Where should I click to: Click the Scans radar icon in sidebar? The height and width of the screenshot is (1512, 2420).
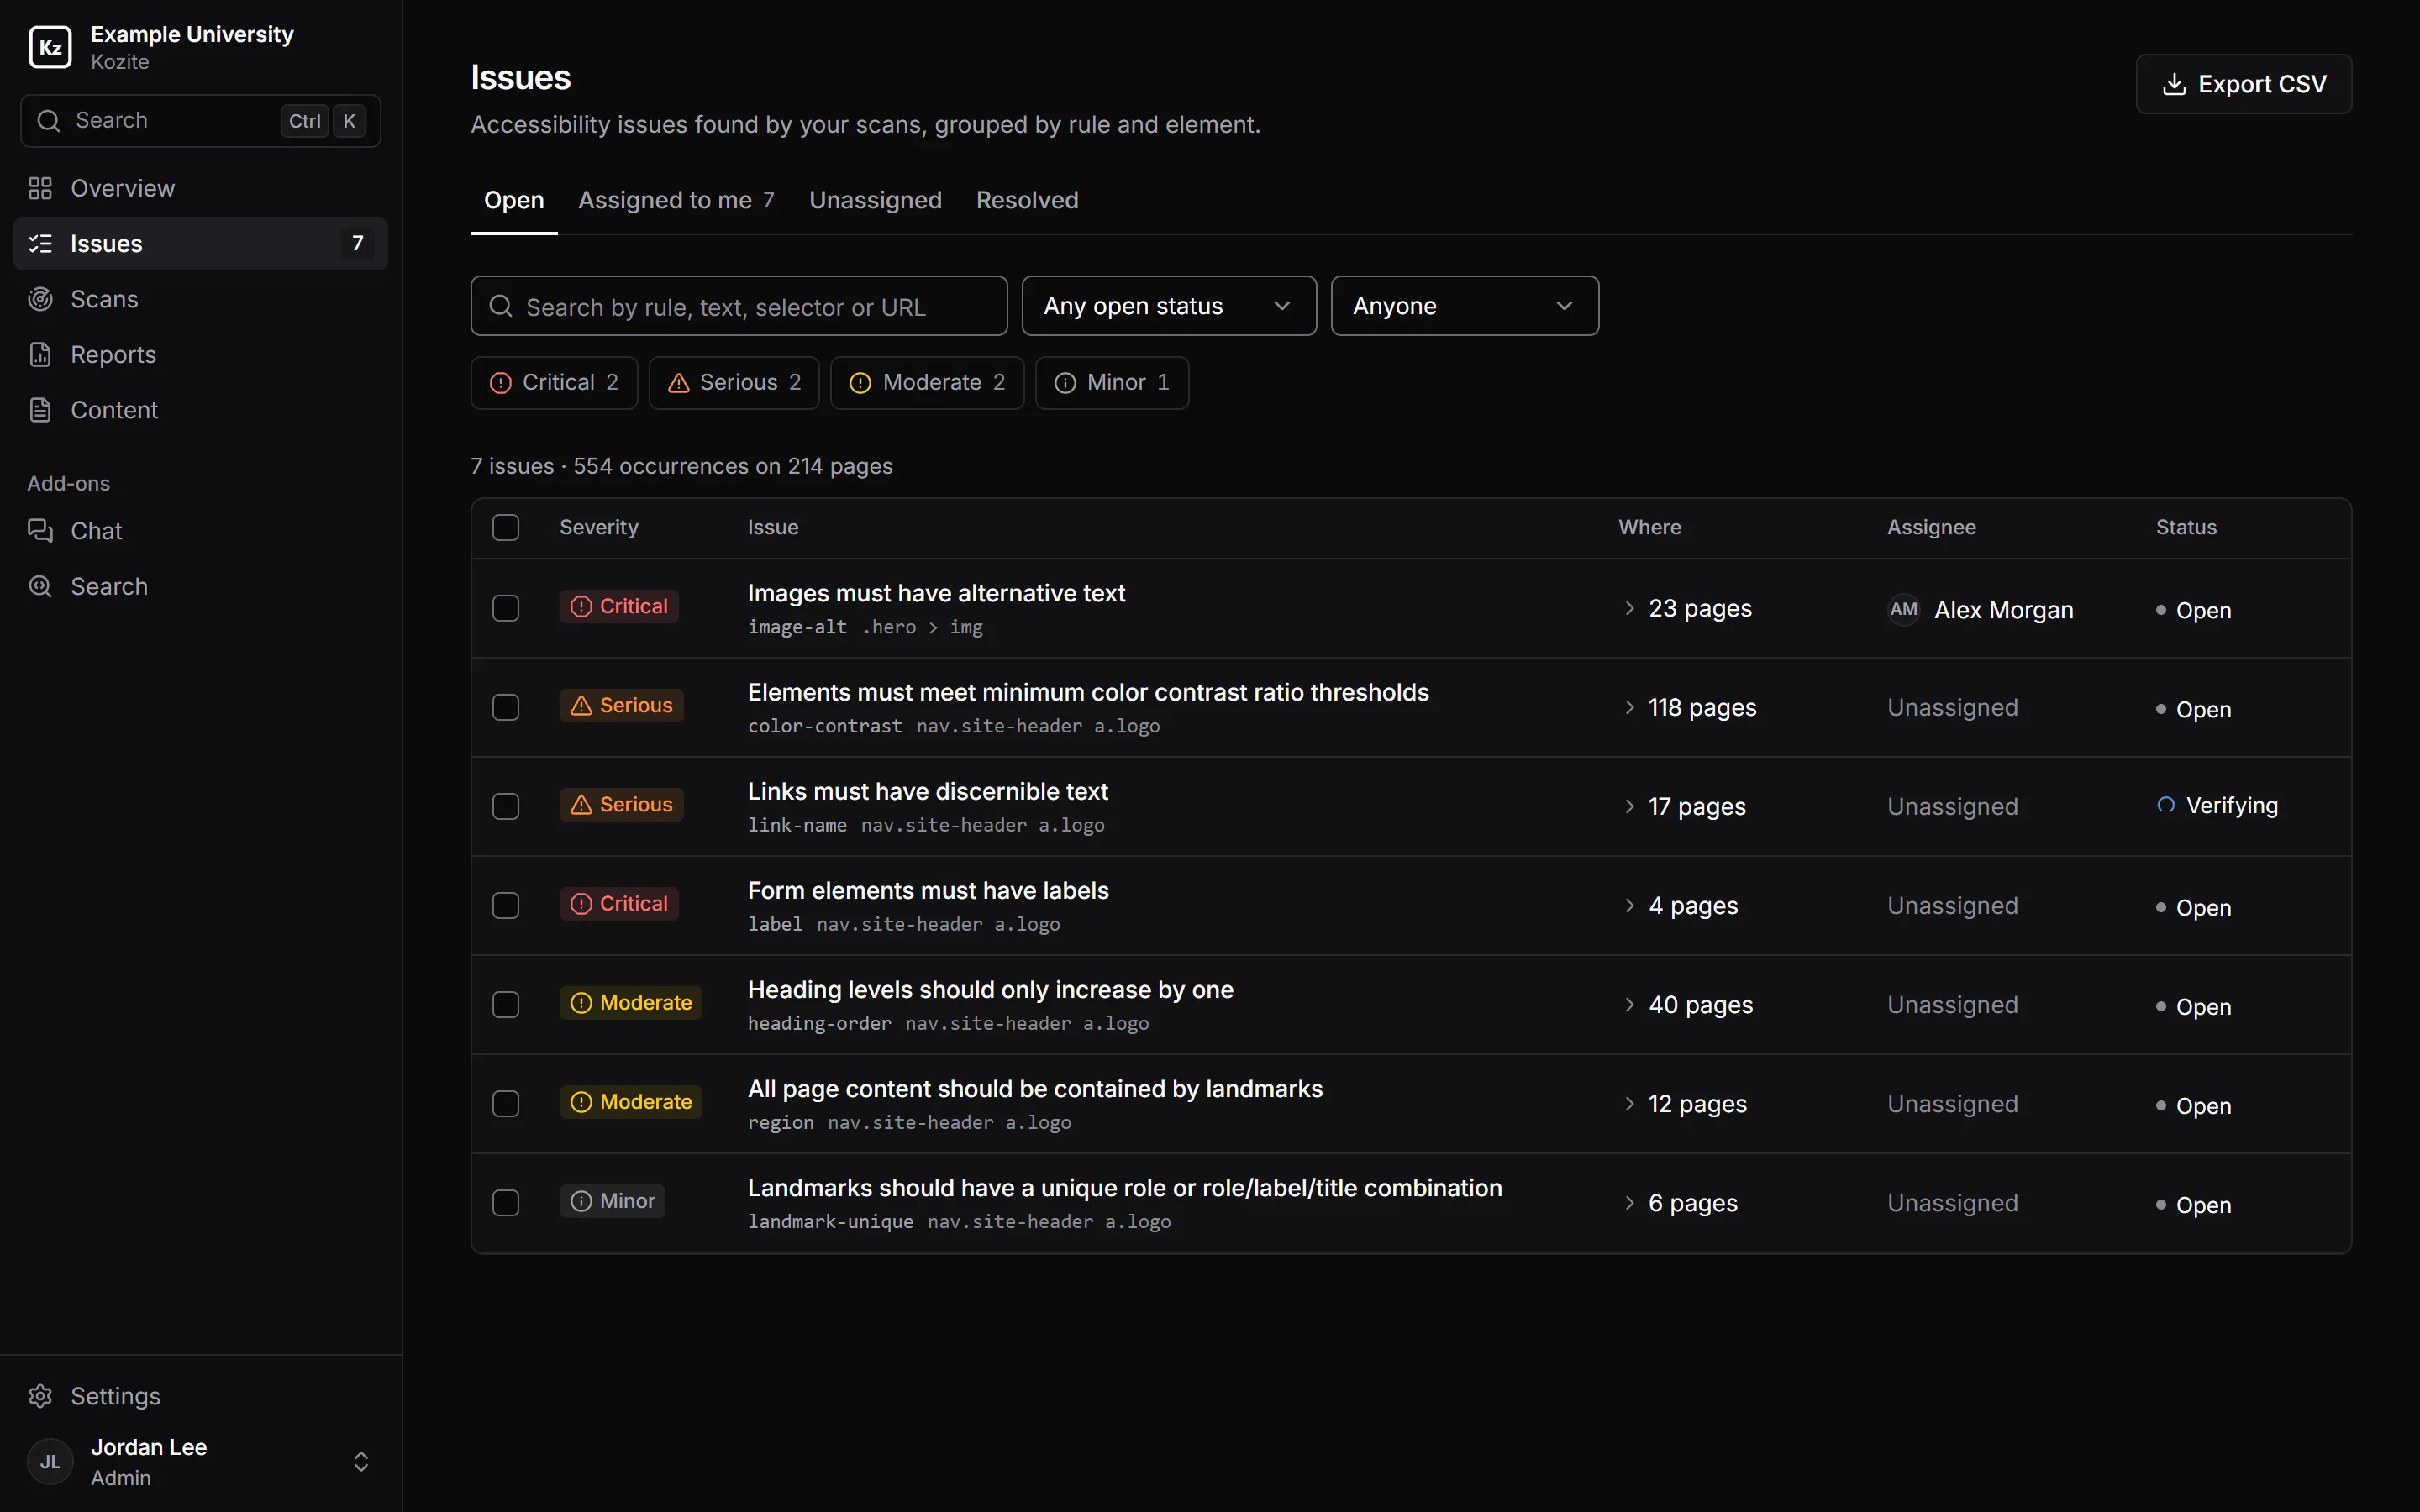coord(40,299)
